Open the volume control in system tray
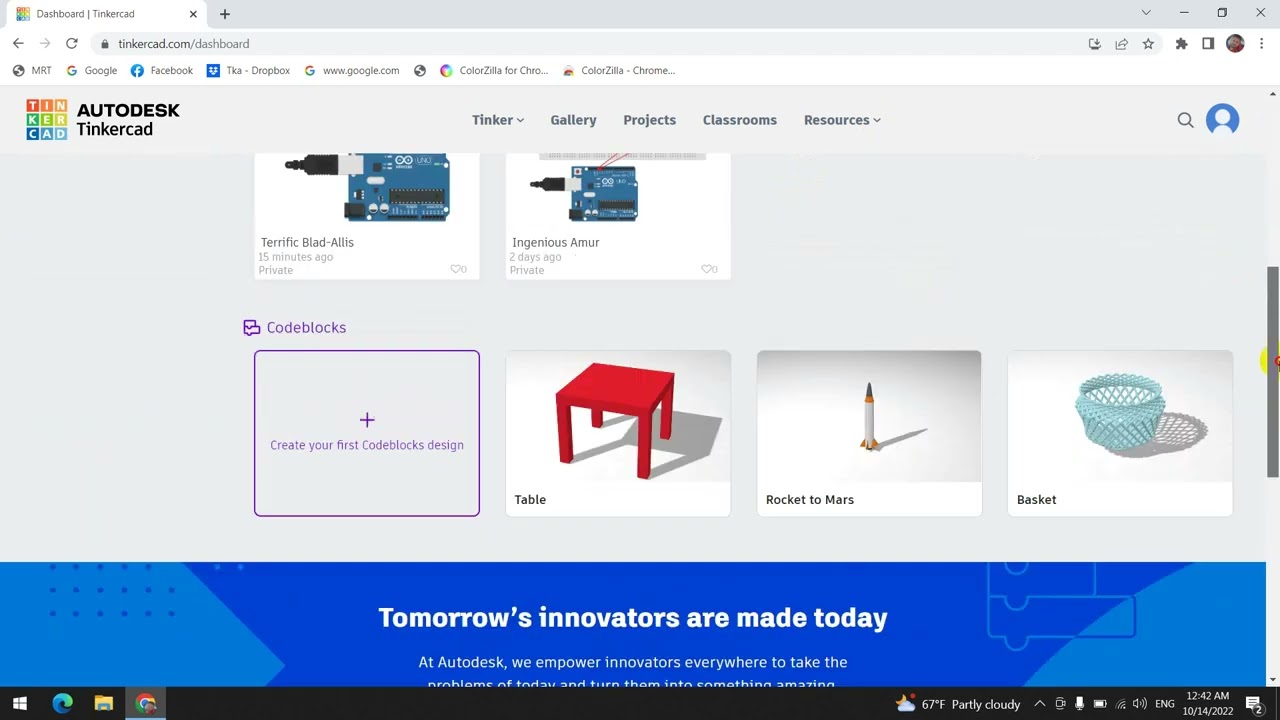 (x=1139, y=704)
